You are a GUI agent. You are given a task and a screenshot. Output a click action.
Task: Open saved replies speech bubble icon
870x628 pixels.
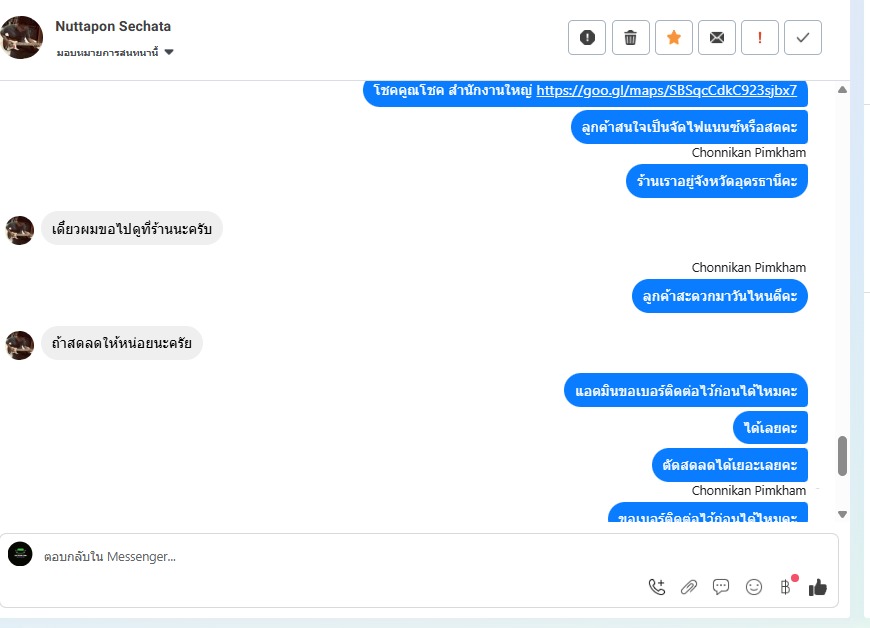(721, 587)
